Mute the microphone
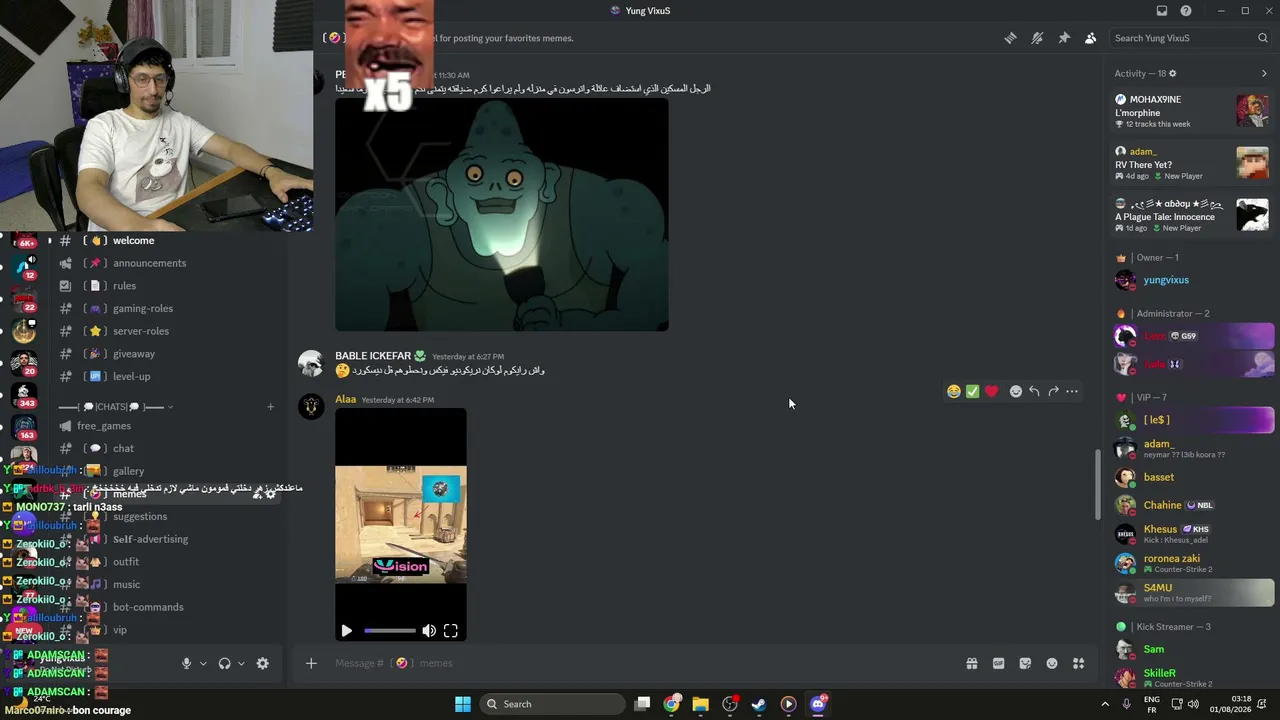The image size is (1280, 720). click(186, 663)
